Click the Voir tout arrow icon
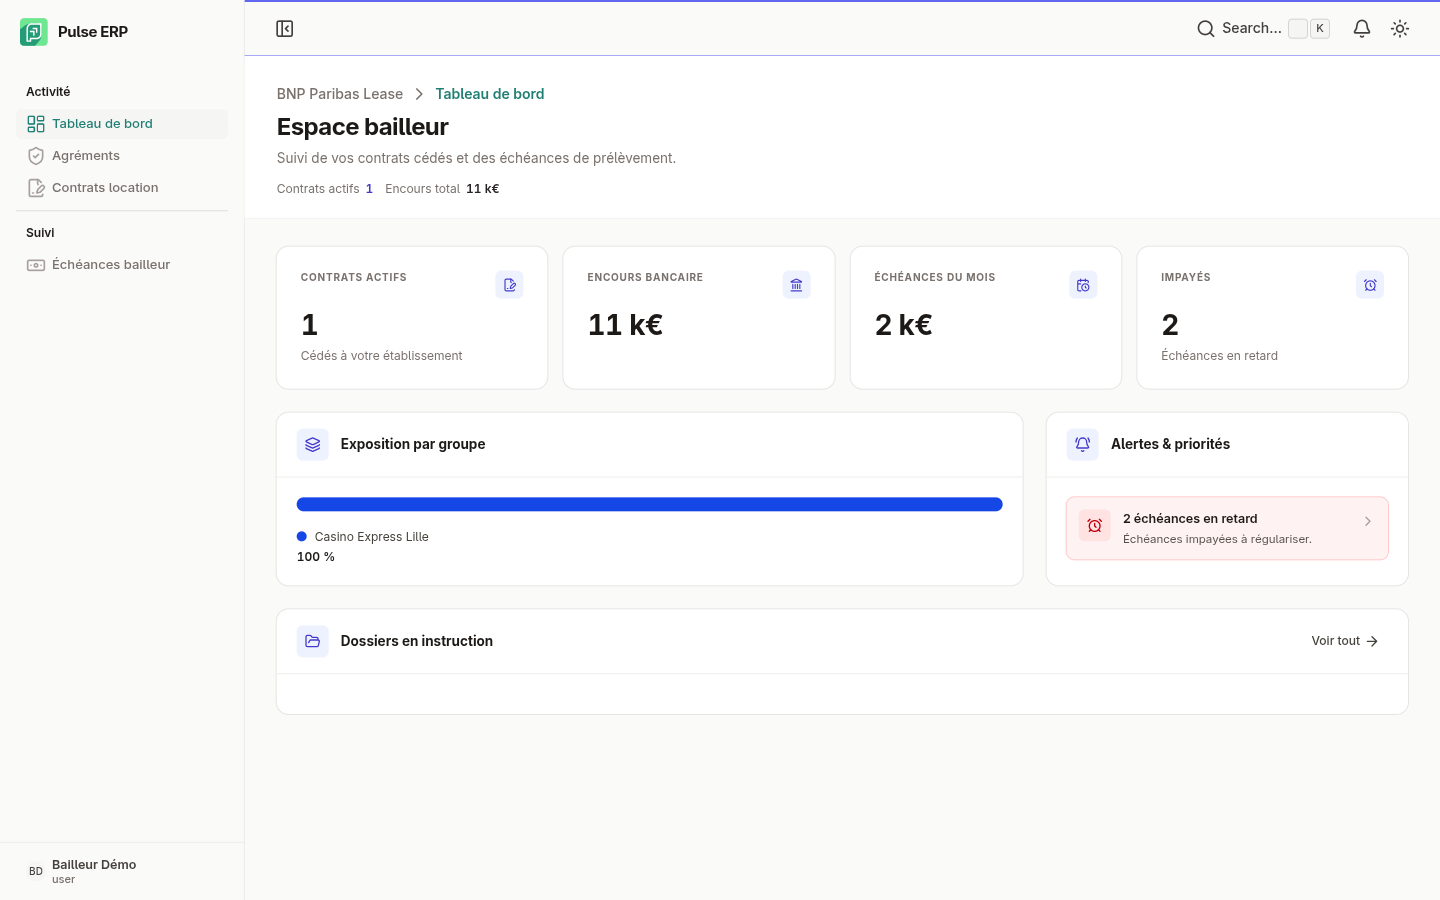Image resolution: width=1440 pixels, height=900 pixels. (1372, 641)
